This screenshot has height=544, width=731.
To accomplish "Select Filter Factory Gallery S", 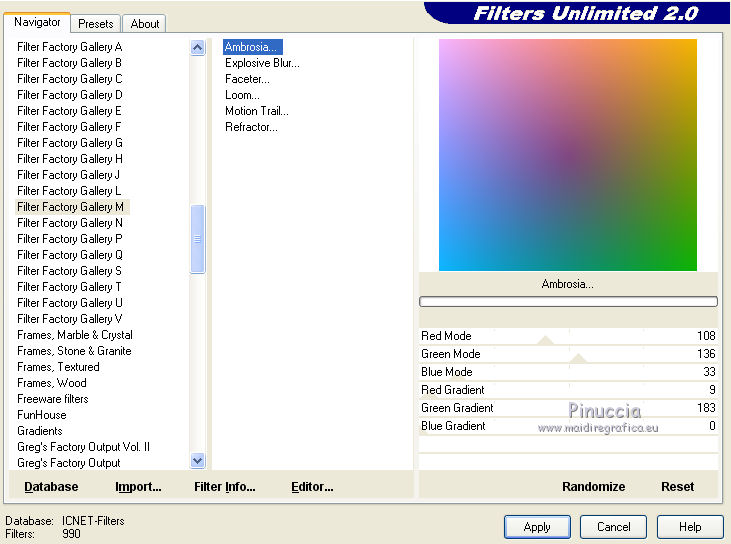I will tap(69, 271).
